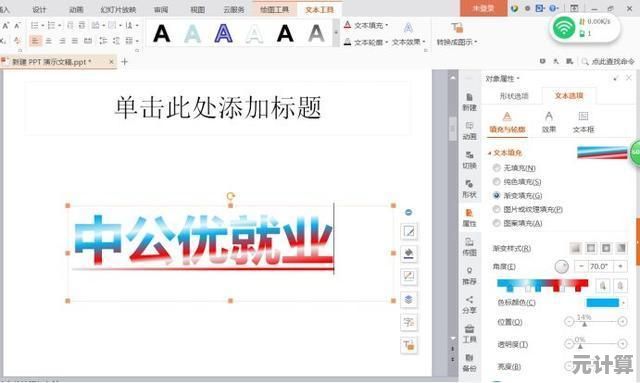This screenshot has width=640, height=383.
Task: Click the rotation handle above the textbox
Action: pyautogui.click(x=230, y=196)
